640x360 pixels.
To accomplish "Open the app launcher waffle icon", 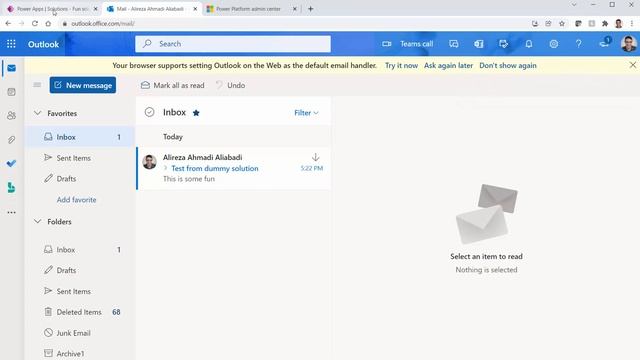I will [11, 44].
